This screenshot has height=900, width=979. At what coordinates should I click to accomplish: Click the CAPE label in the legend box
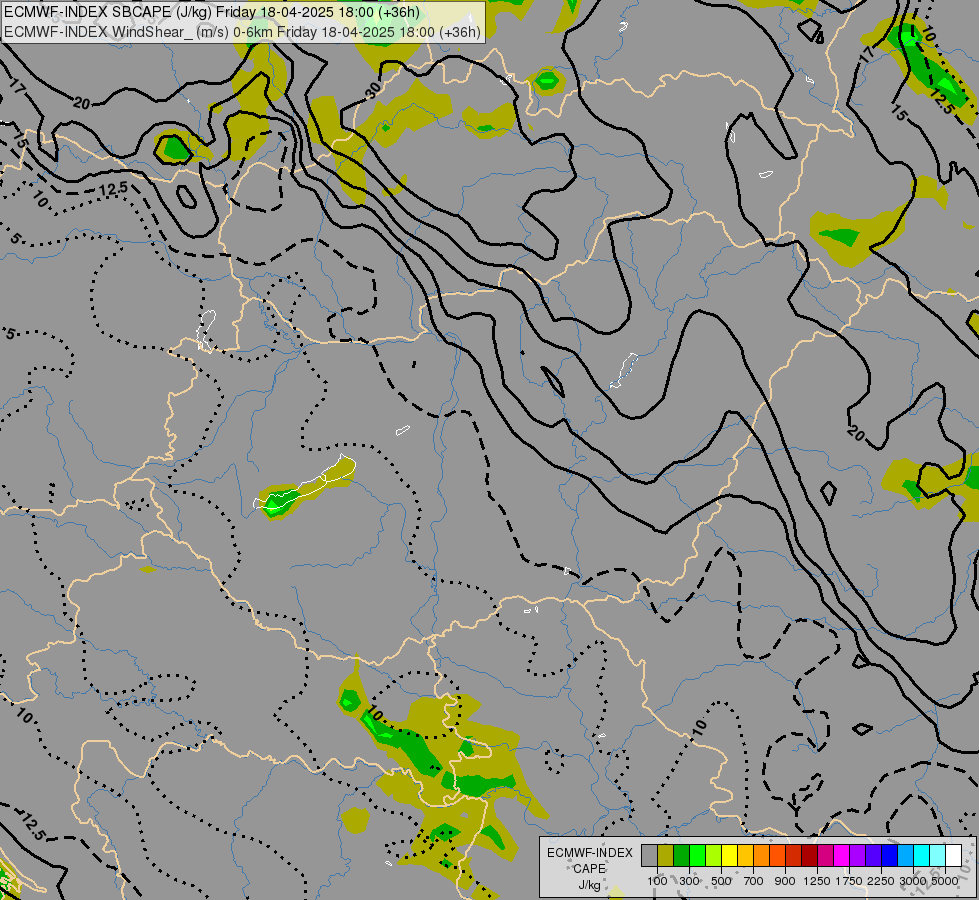589,869
